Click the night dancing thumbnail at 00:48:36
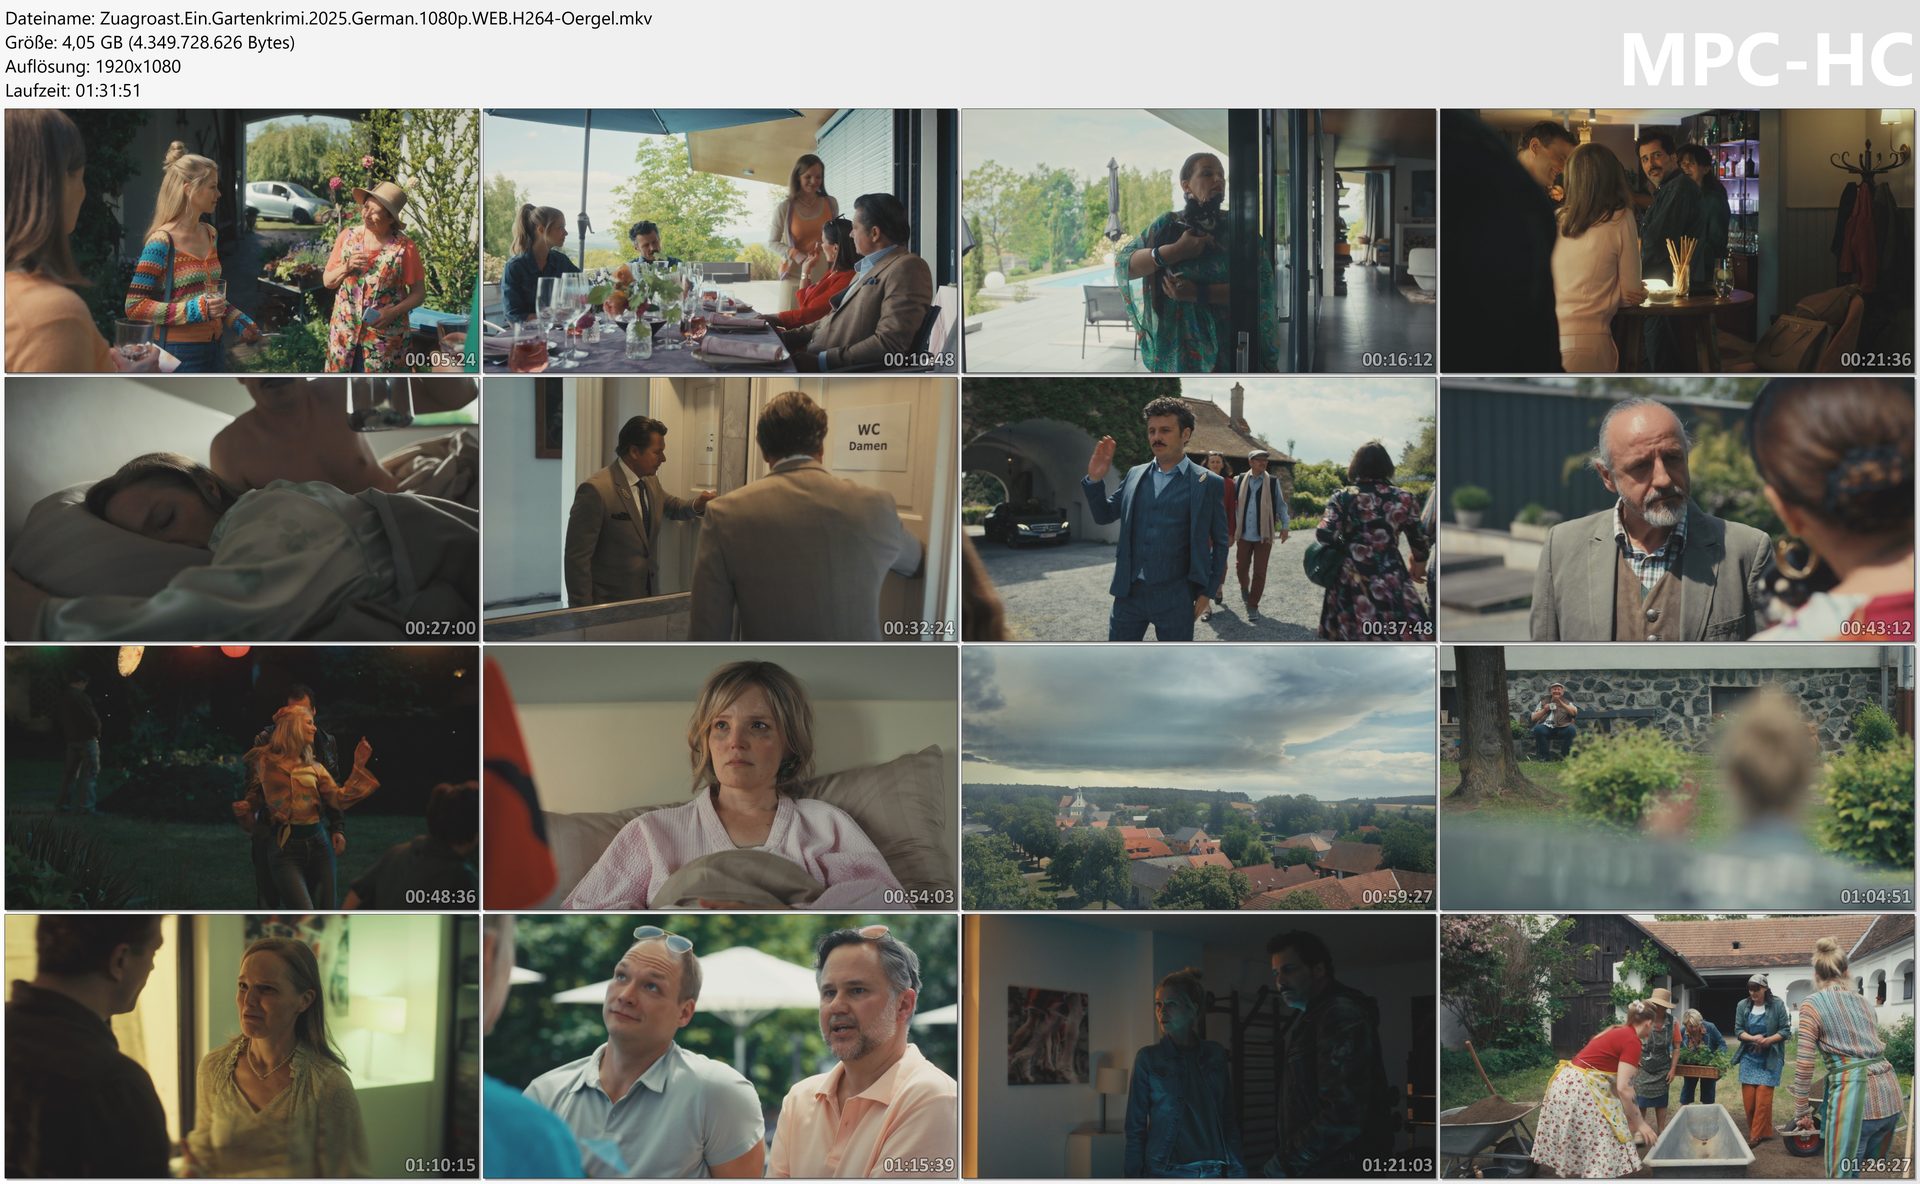 241,777
